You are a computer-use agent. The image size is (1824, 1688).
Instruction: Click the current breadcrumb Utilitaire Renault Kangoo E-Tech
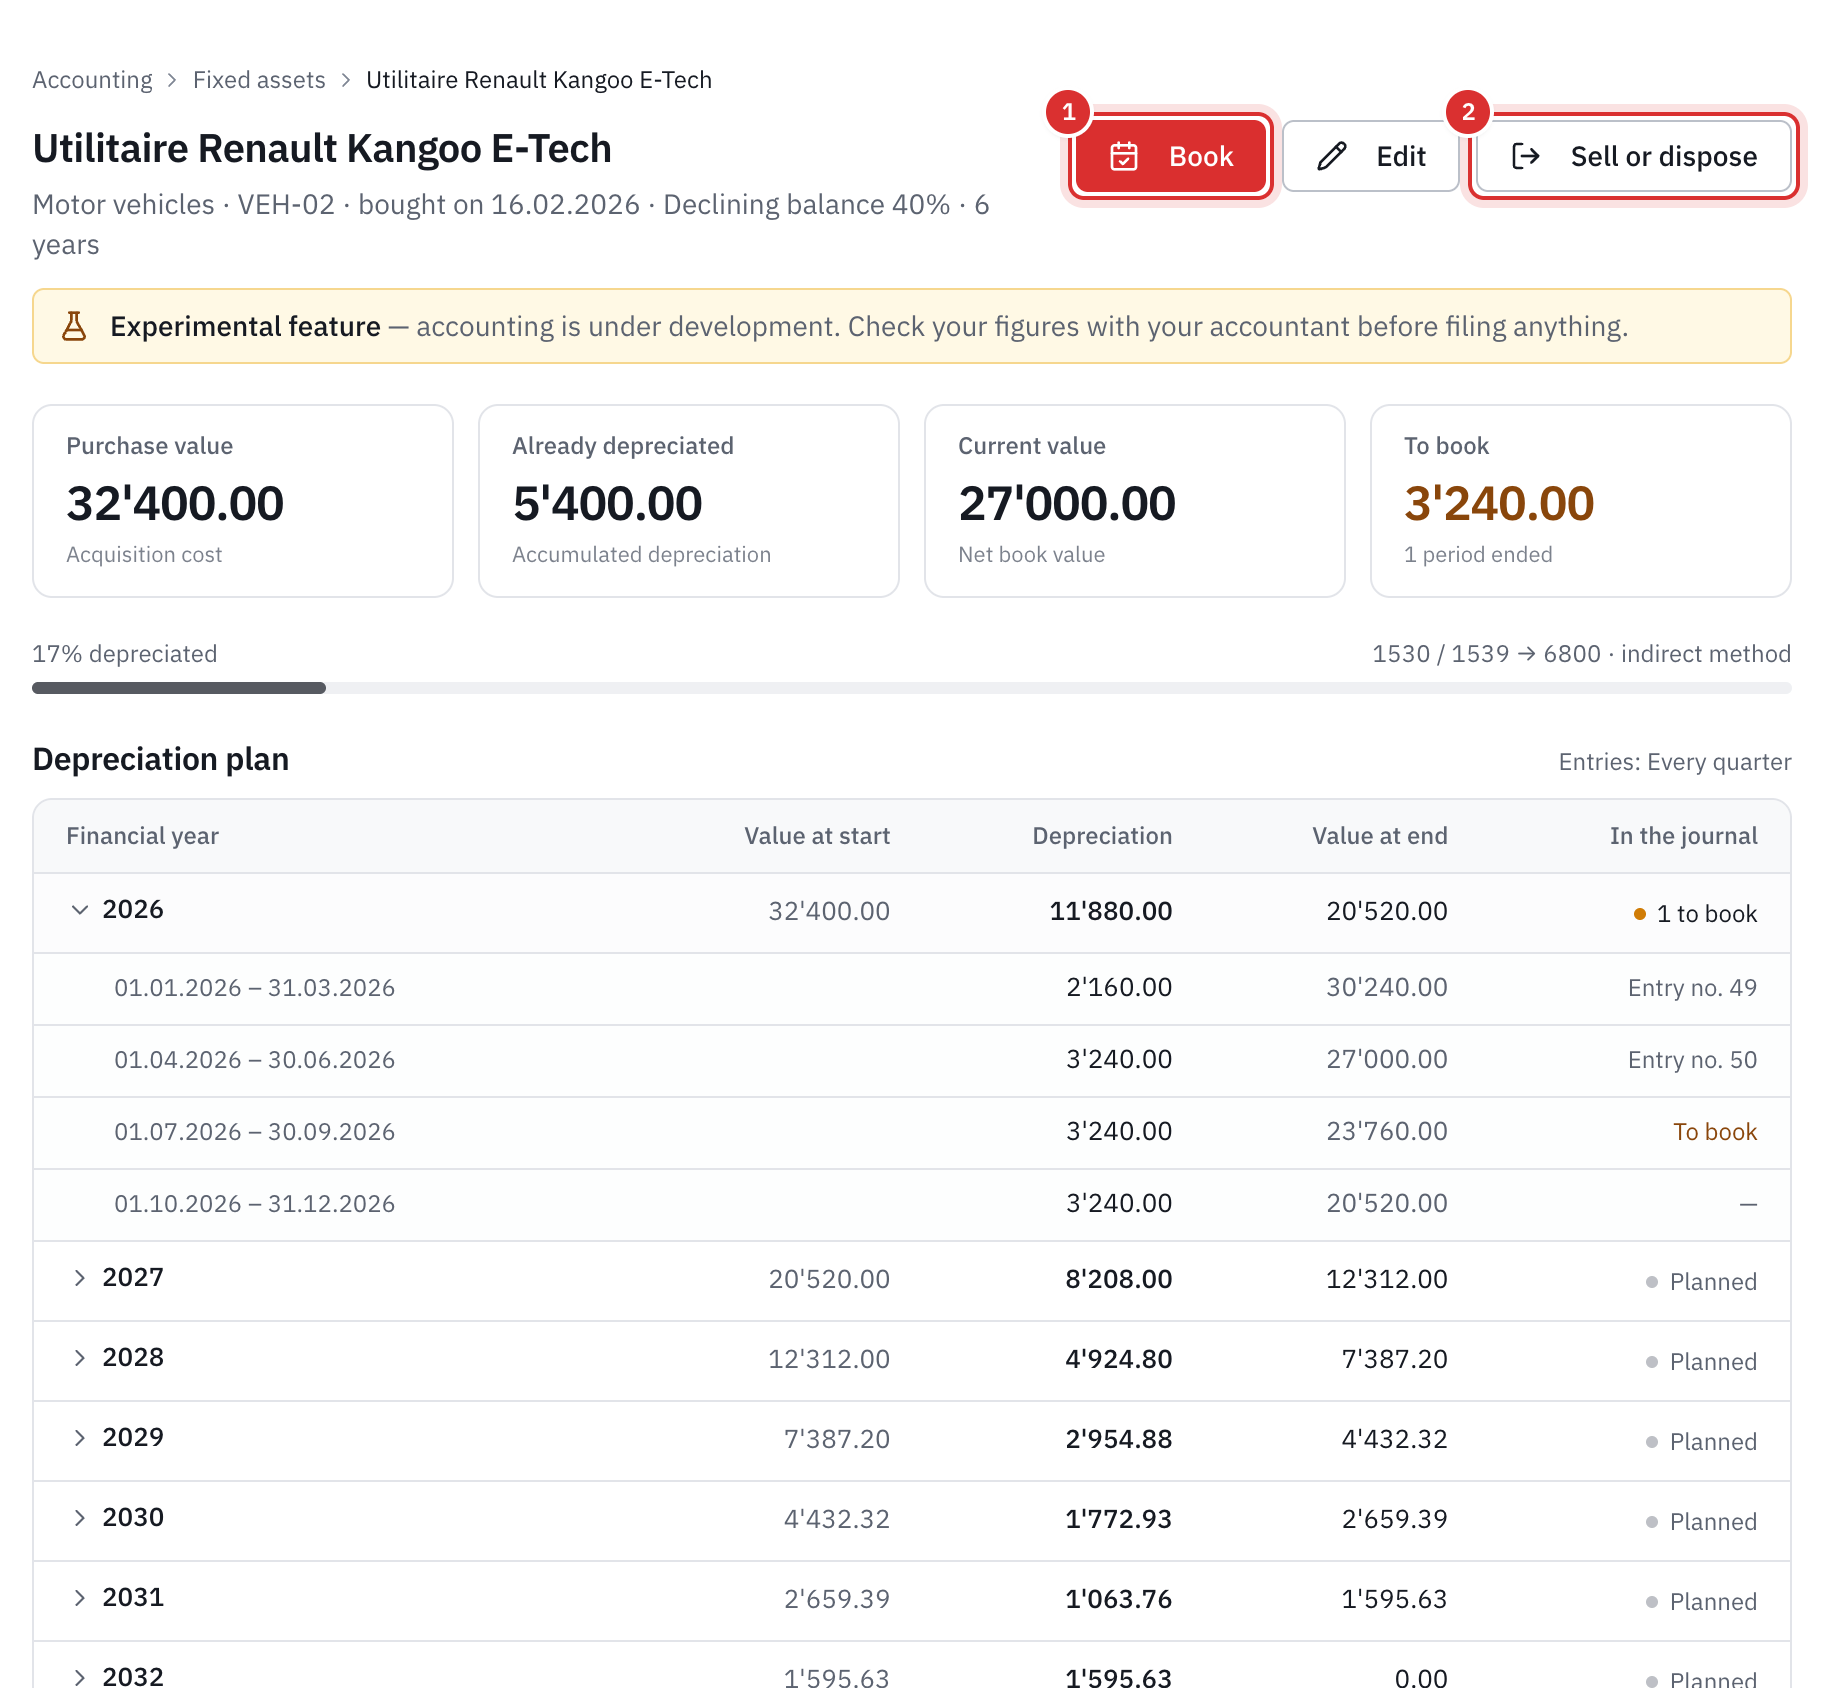click(539, 80)
